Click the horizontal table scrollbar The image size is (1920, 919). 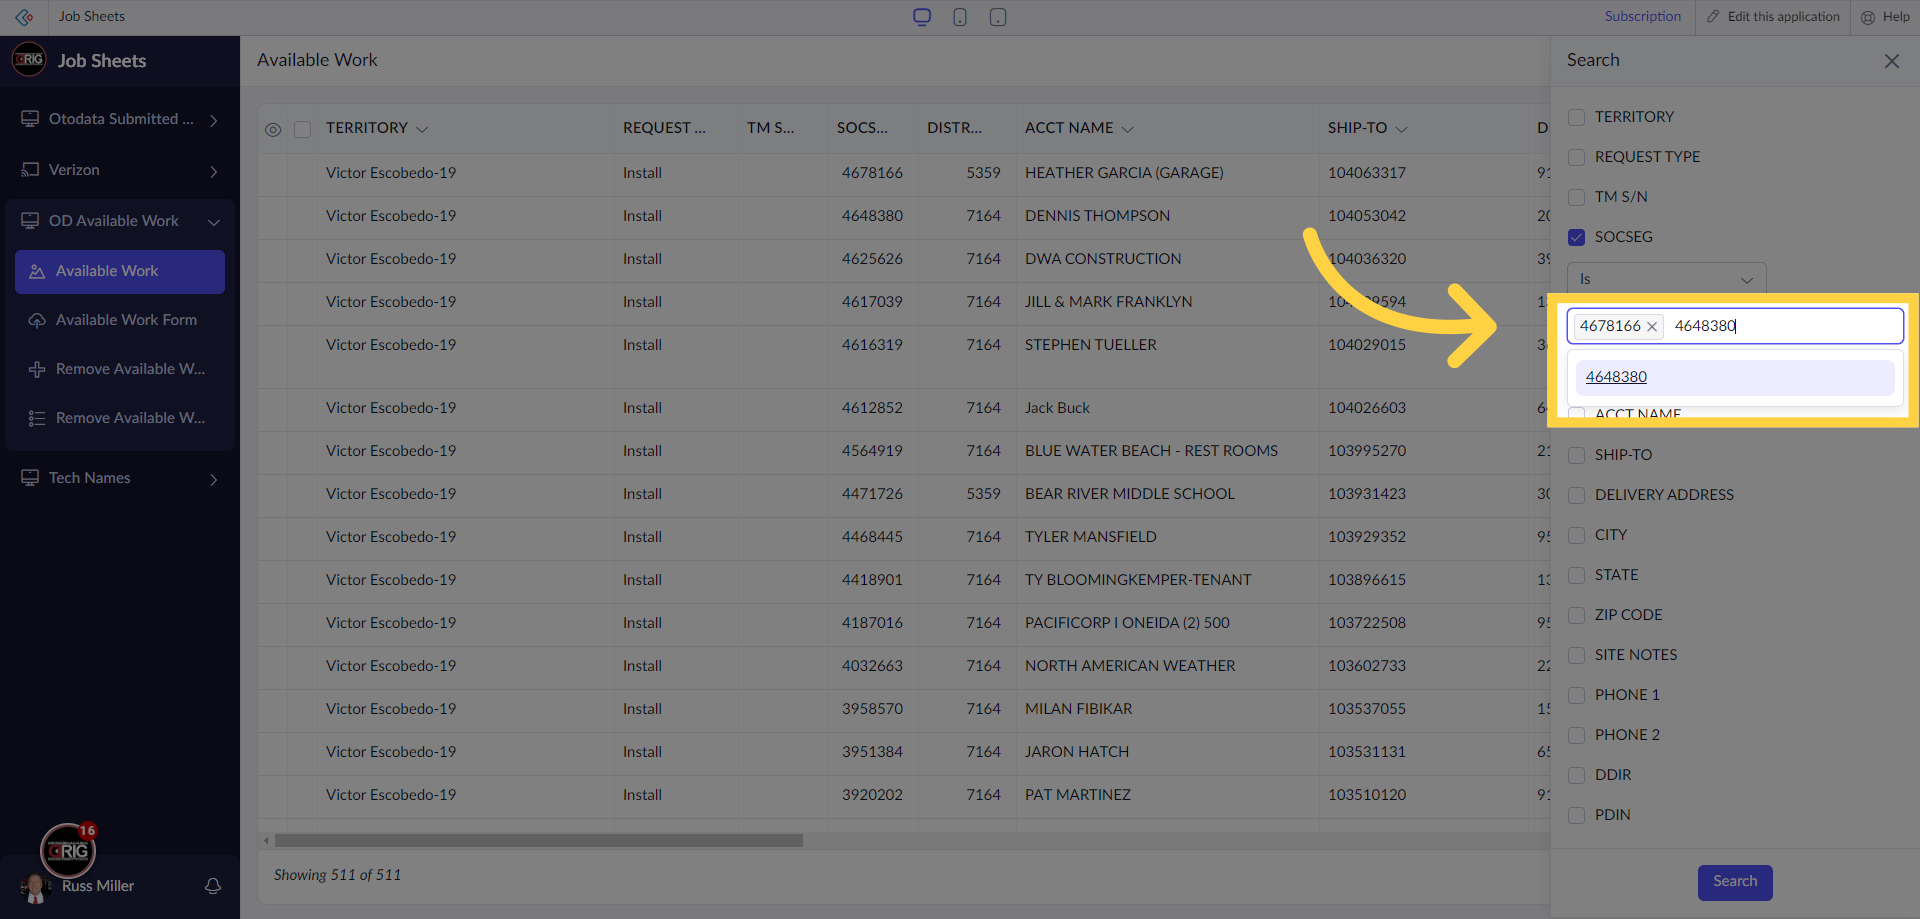(x=538, y=841)
